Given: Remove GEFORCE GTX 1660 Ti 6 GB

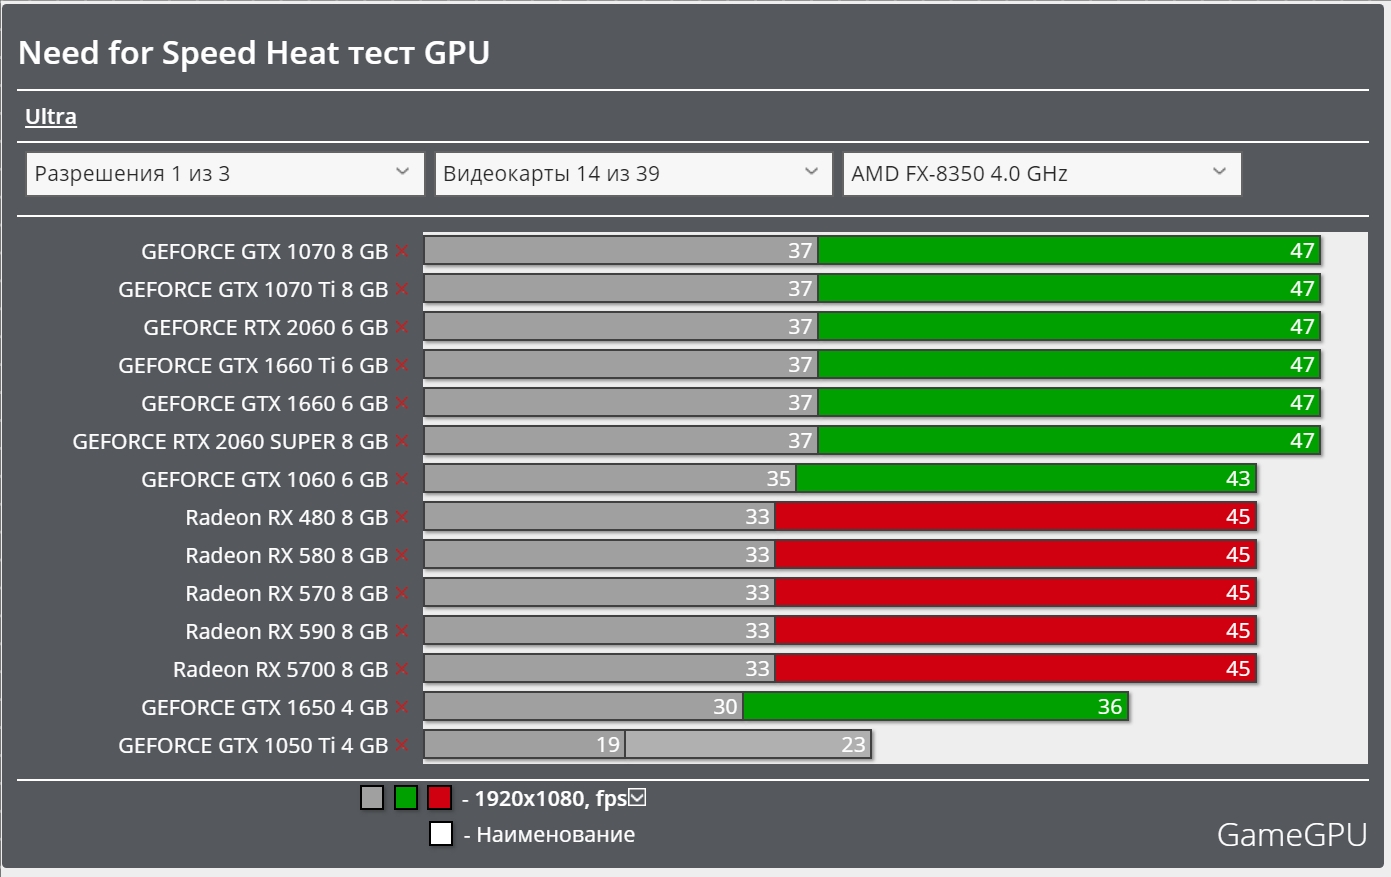Looking at the screenshot, I should click(x=402, y=366).
